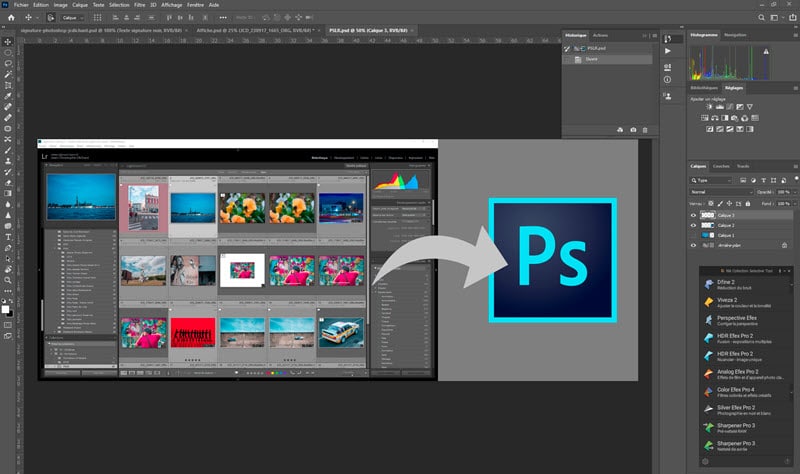Open the Opacité value dropdown arrow

[x=794, y=192]
